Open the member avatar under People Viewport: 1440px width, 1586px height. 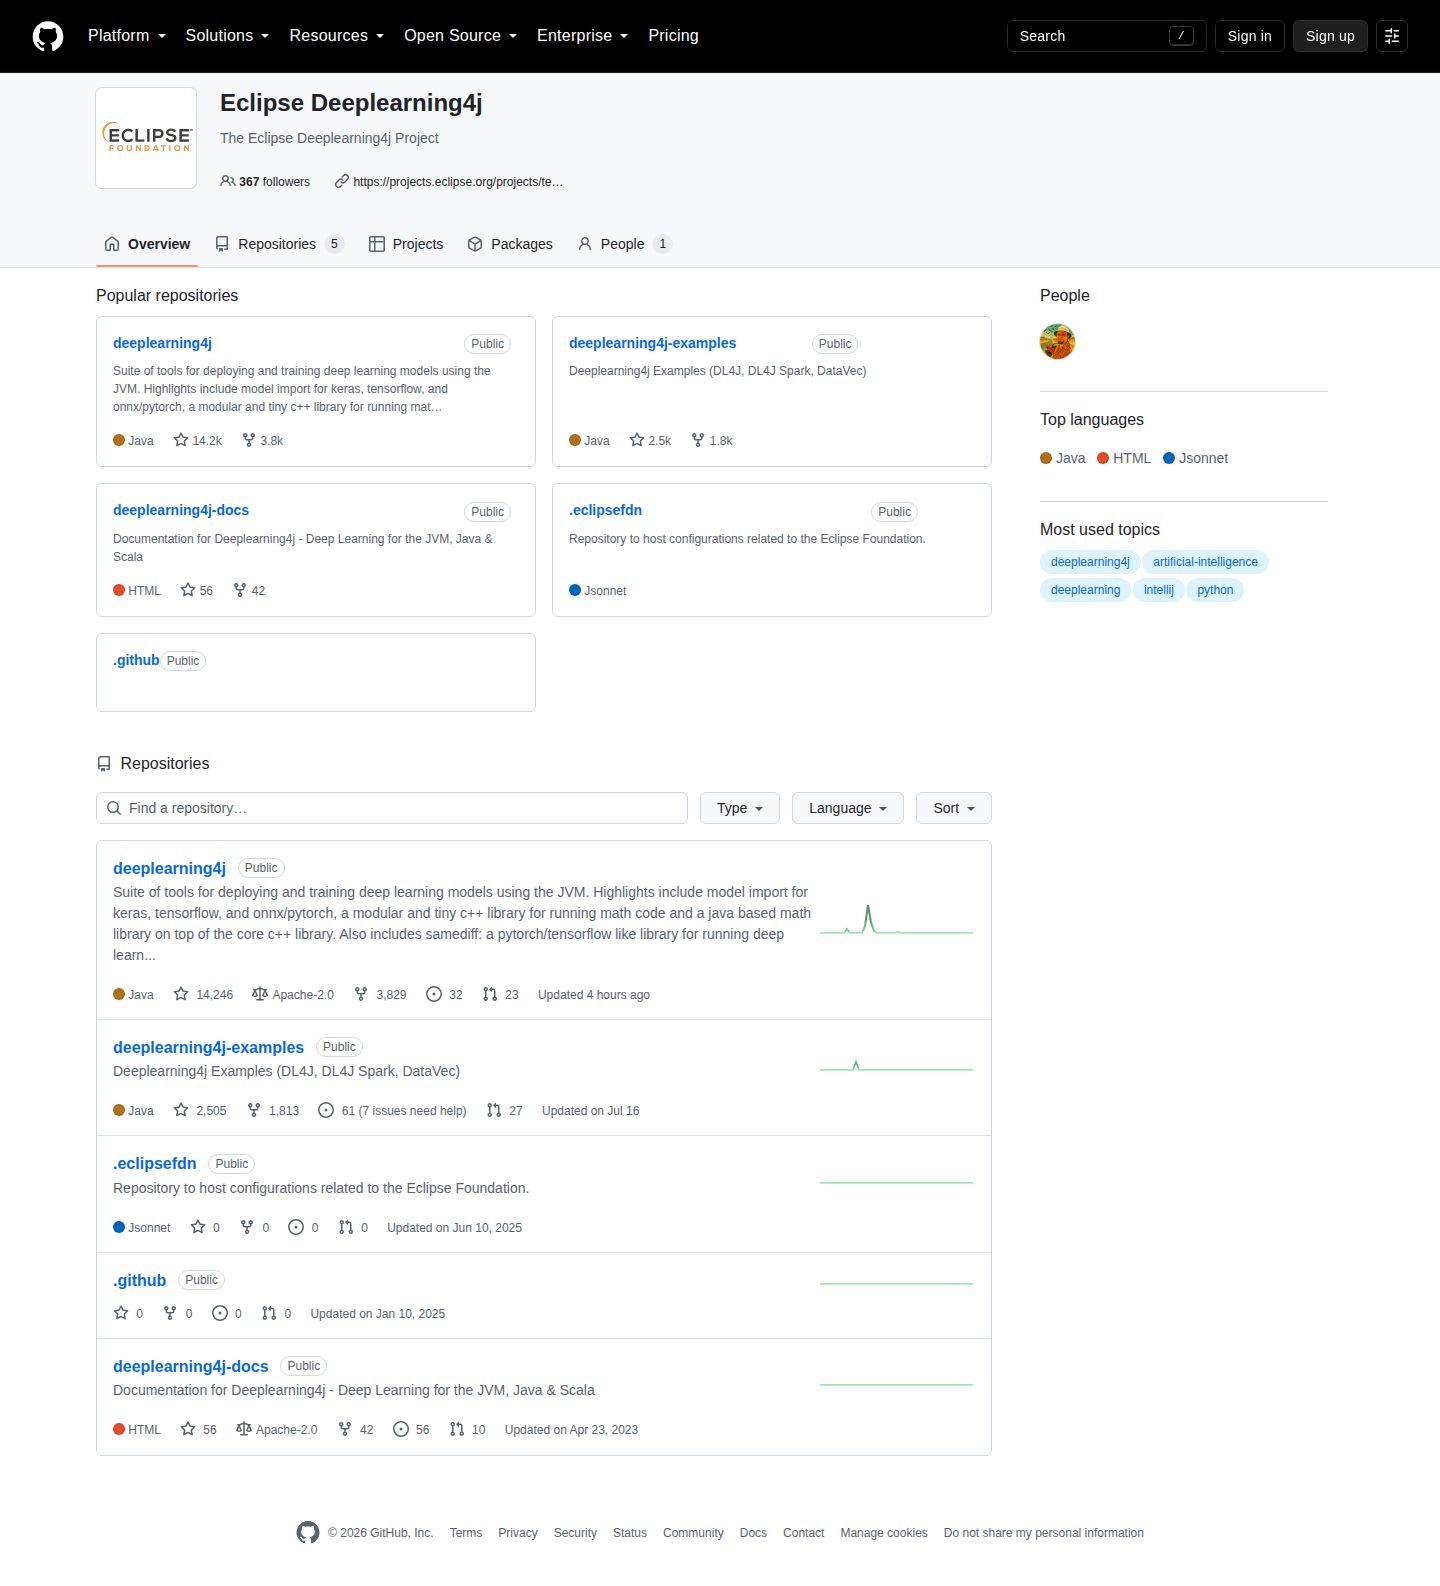1057,341
